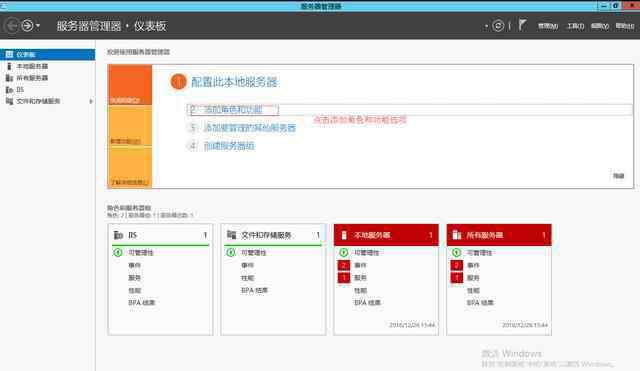Viewport: 640px width, 371px height.
Task: Hide the welcome panel via 隐藏
Action: (618, 176)
